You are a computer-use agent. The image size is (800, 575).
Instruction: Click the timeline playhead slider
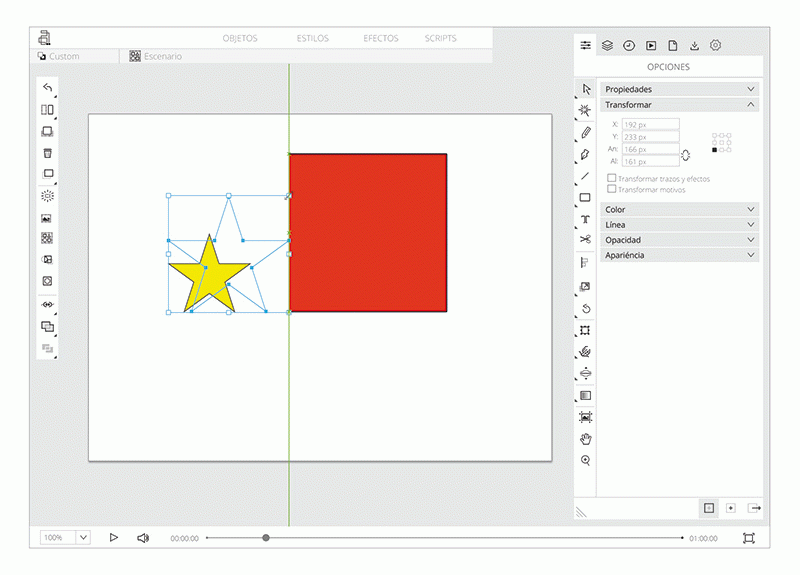[x=266, y=538]
